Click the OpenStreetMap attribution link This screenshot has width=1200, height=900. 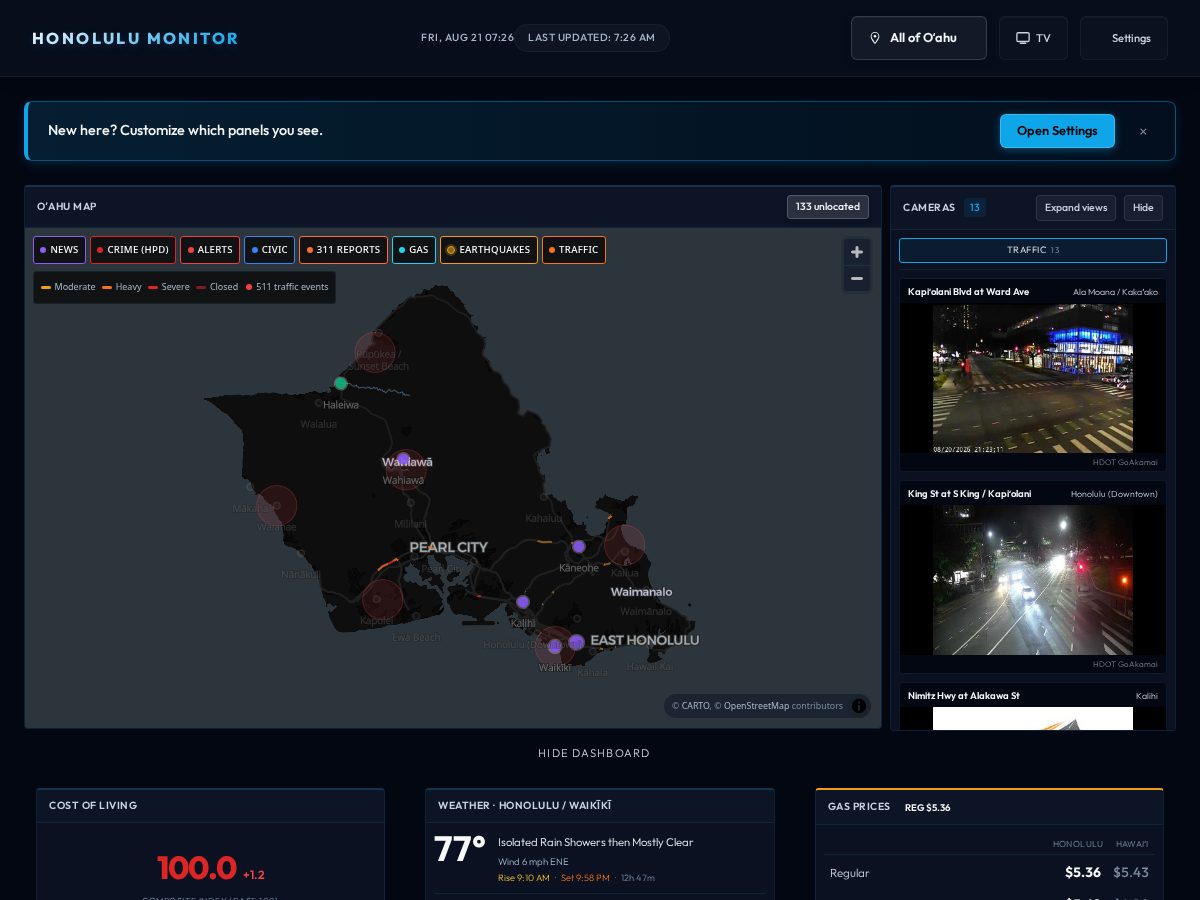tap(756, 706)
